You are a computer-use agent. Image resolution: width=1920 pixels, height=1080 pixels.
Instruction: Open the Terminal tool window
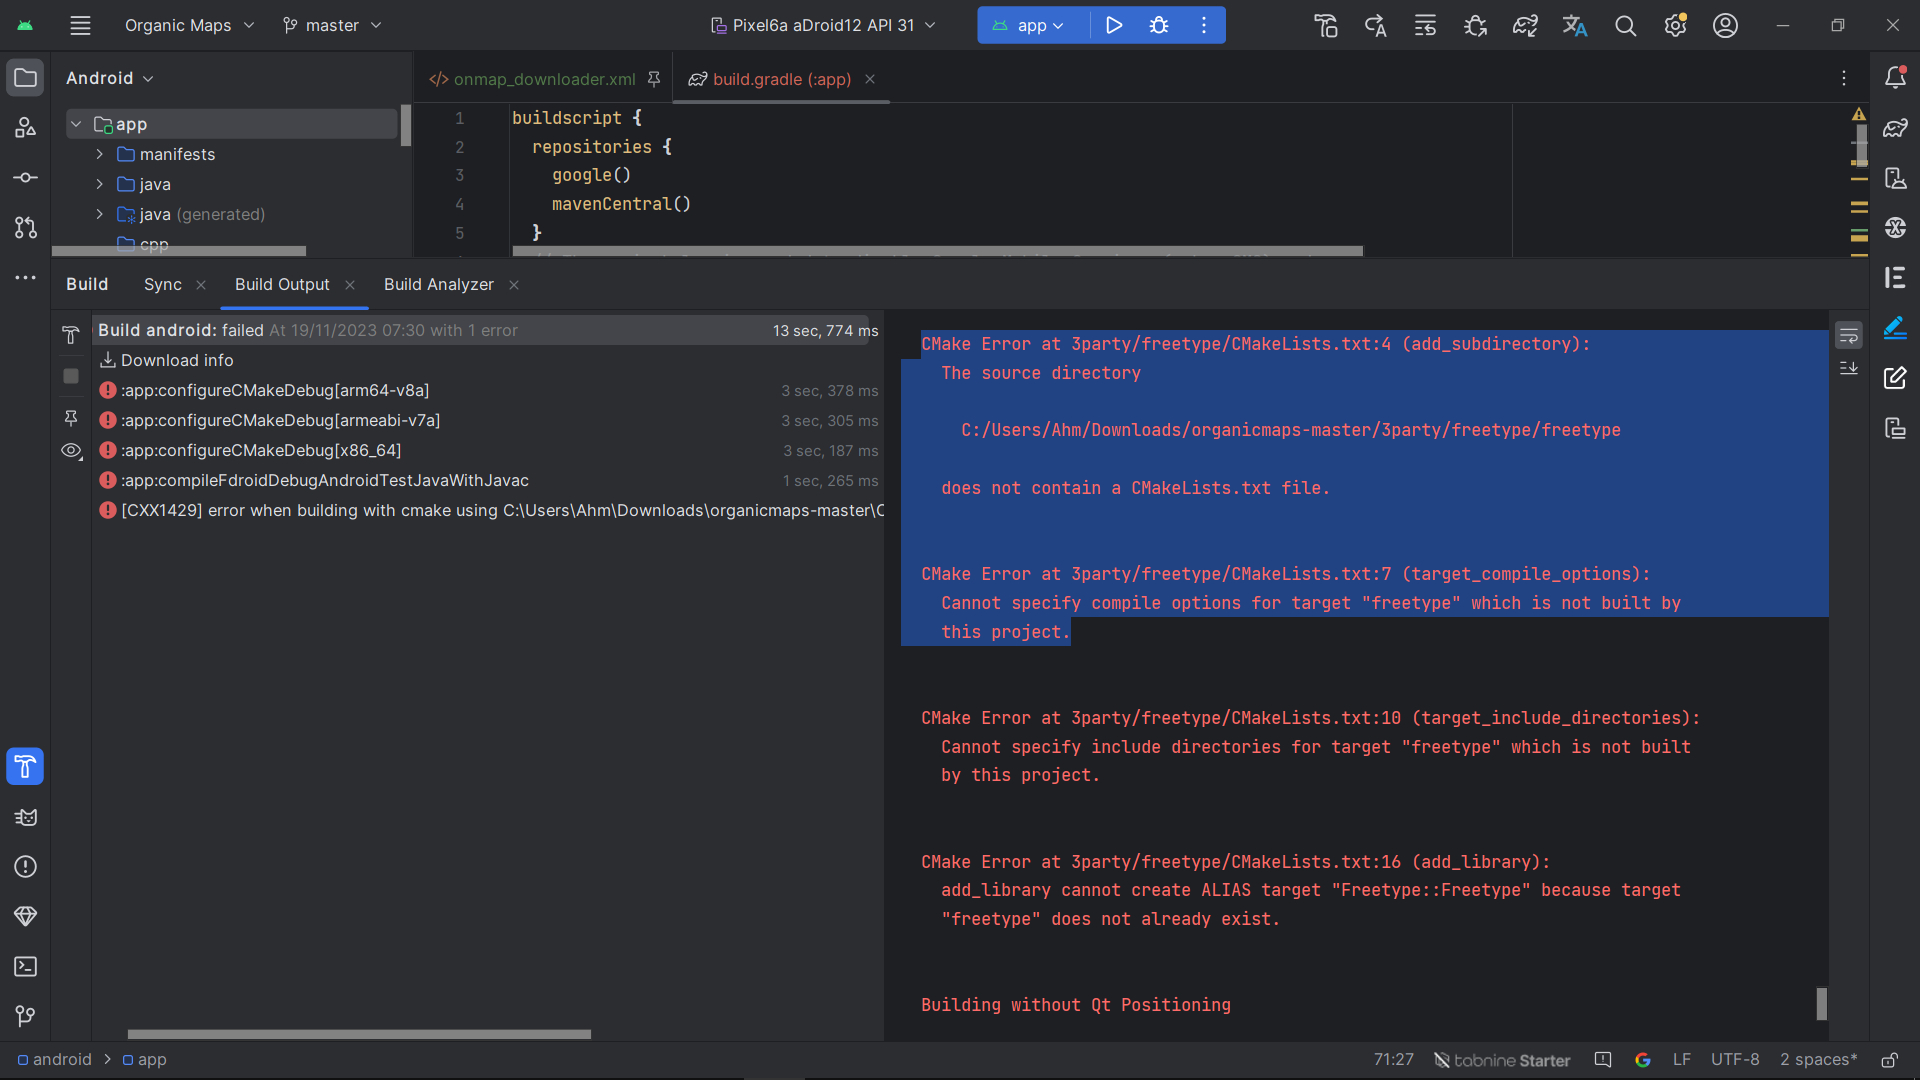[x=25, y=967]
